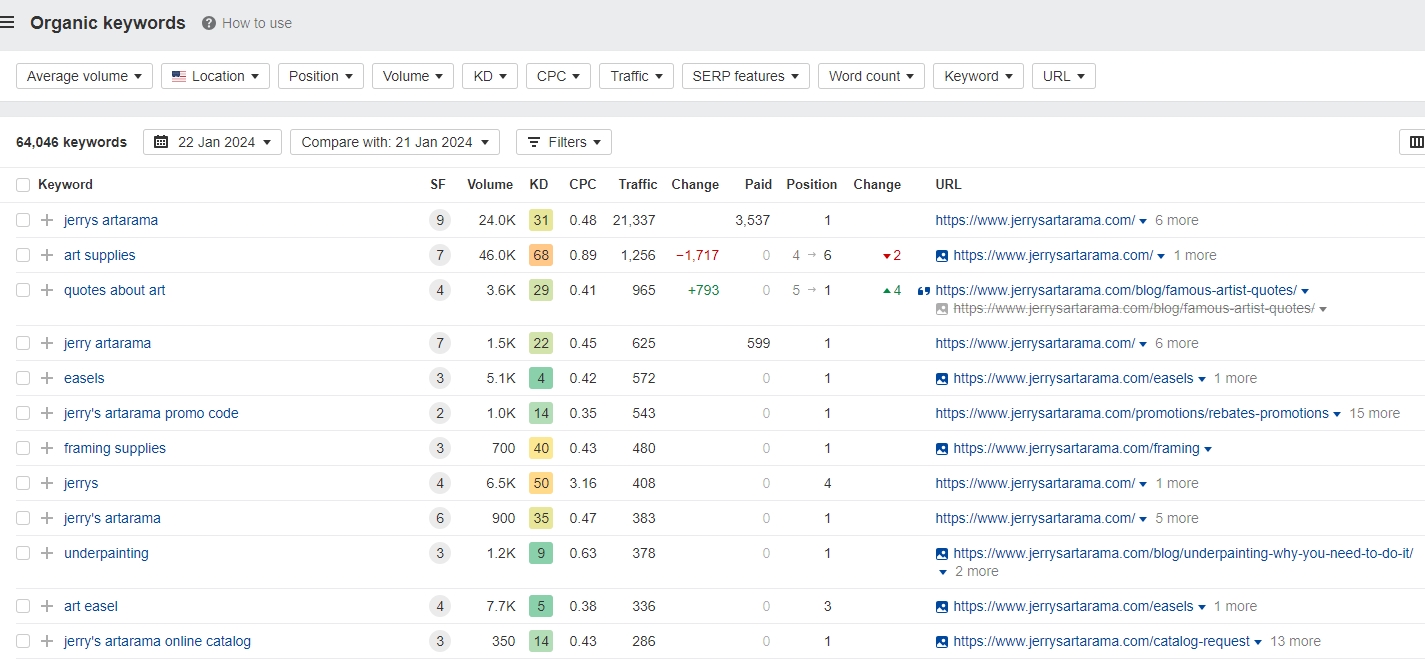Check the jerrys artarama row checkbox
The image size is (1425, 662).
(x=23, y=220)
